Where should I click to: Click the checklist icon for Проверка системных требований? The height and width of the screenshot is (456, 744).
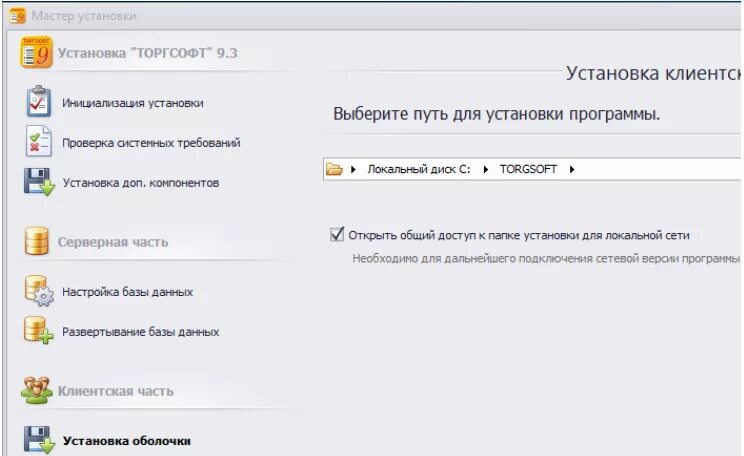[x=38, y=141]
